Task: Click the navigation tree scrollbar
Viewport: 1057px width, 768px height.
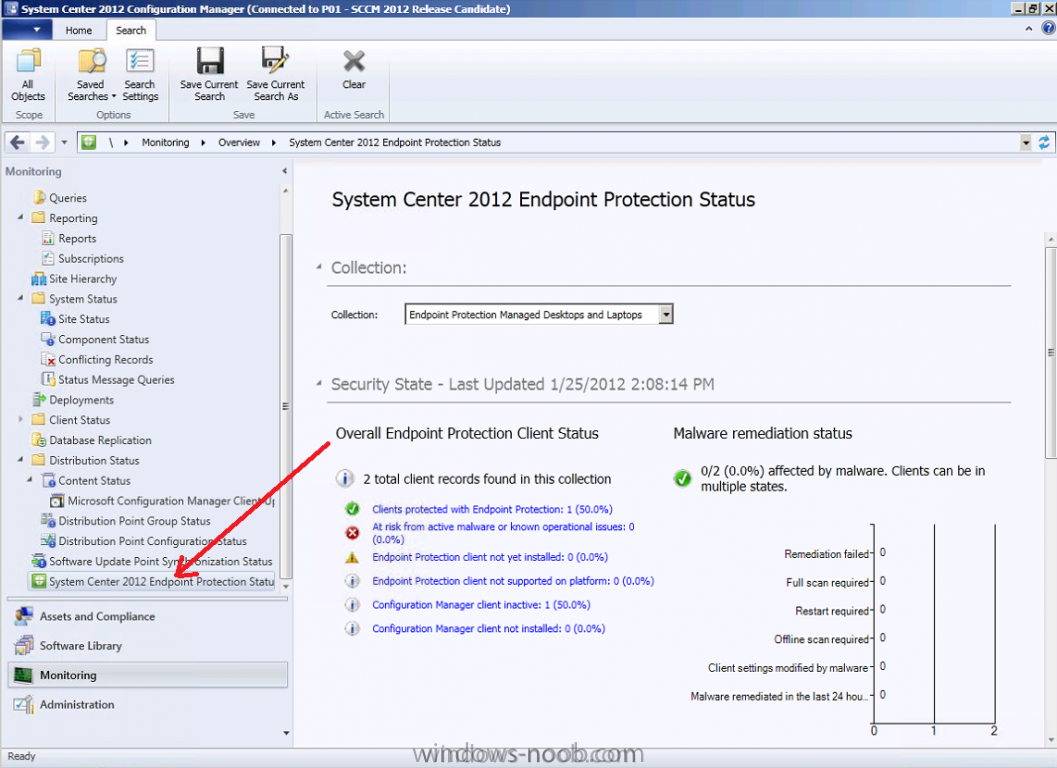Action: point(286,405)
